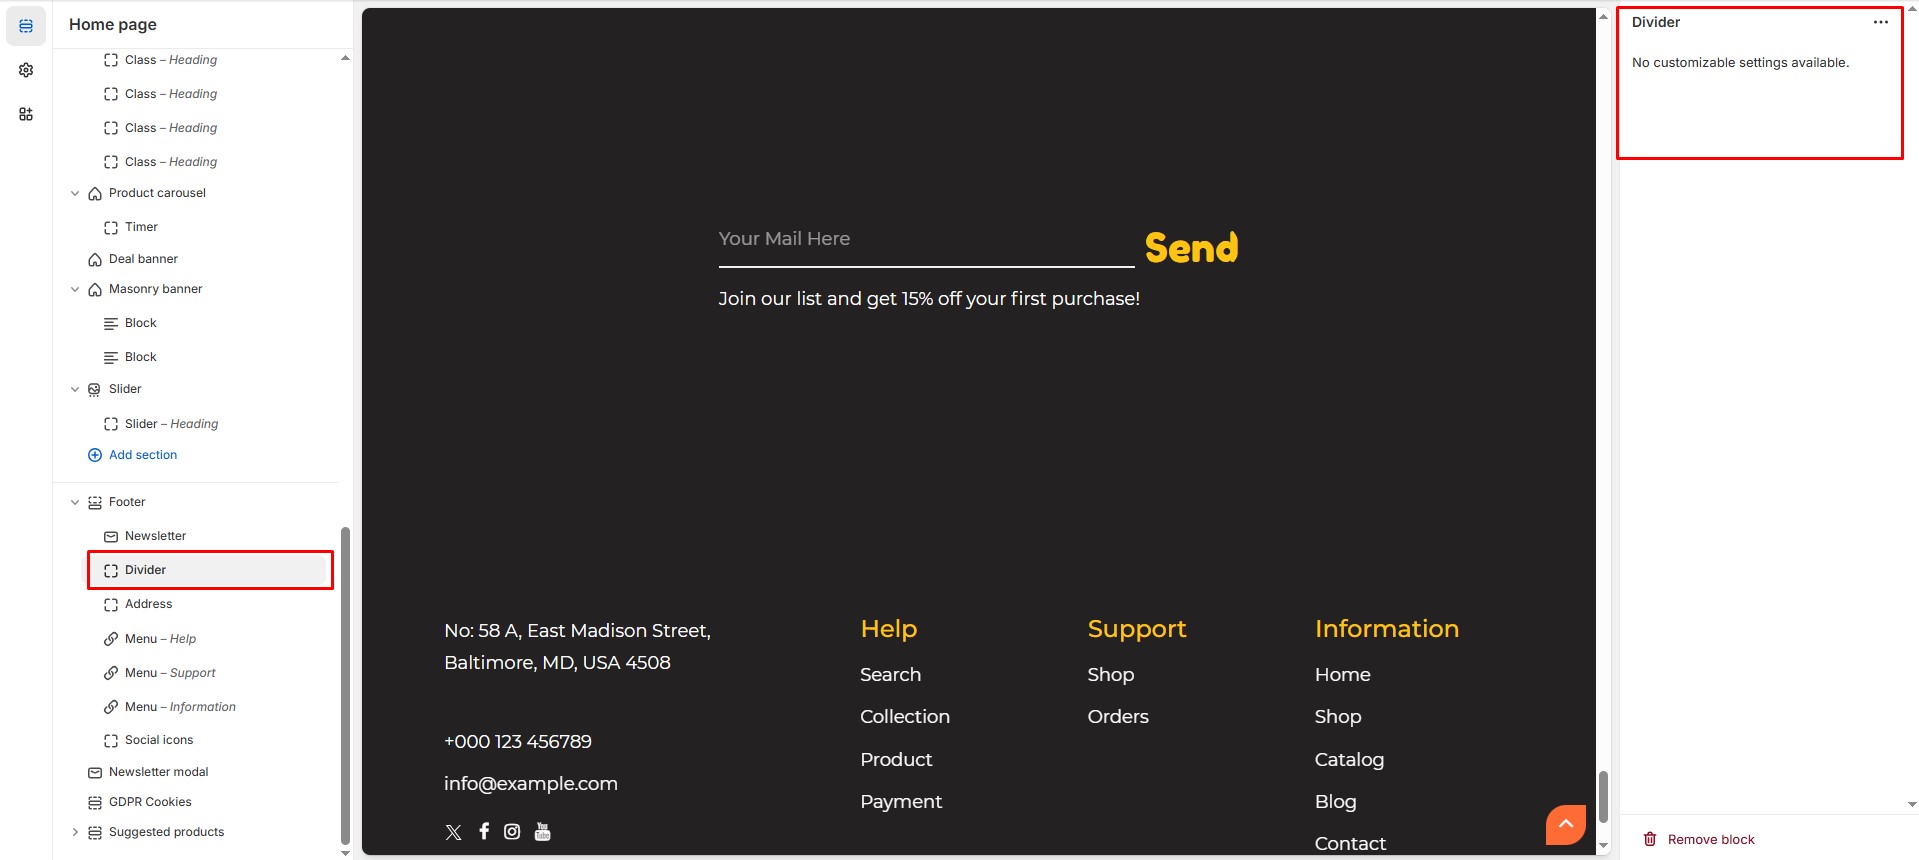Open the Sections panel icon in left rail
The width and height of the screenshot is (1919, 860).
pyautogui.click(x=26, y=26)
